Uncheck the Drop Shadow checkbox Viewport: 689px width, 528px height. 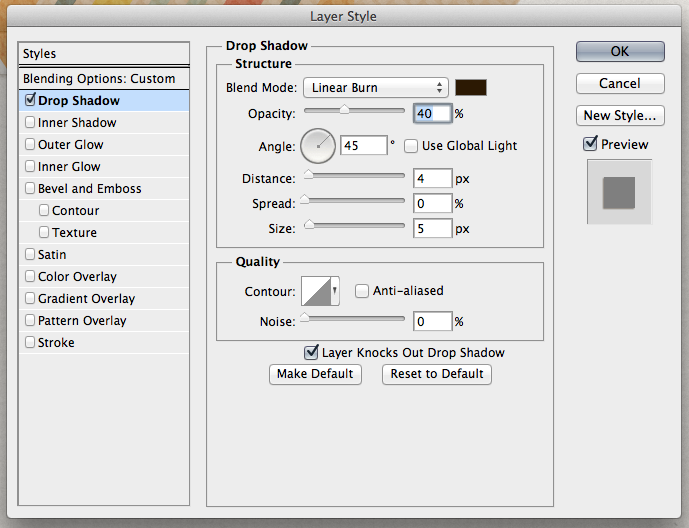(30, 100)
